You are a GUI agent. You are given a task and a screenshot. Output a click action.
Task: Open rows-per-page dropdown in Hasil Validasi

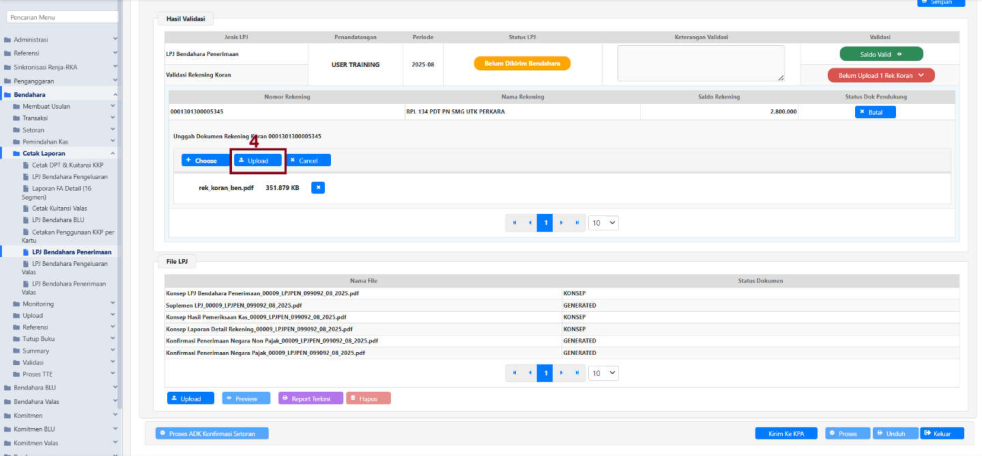[603, 223]
